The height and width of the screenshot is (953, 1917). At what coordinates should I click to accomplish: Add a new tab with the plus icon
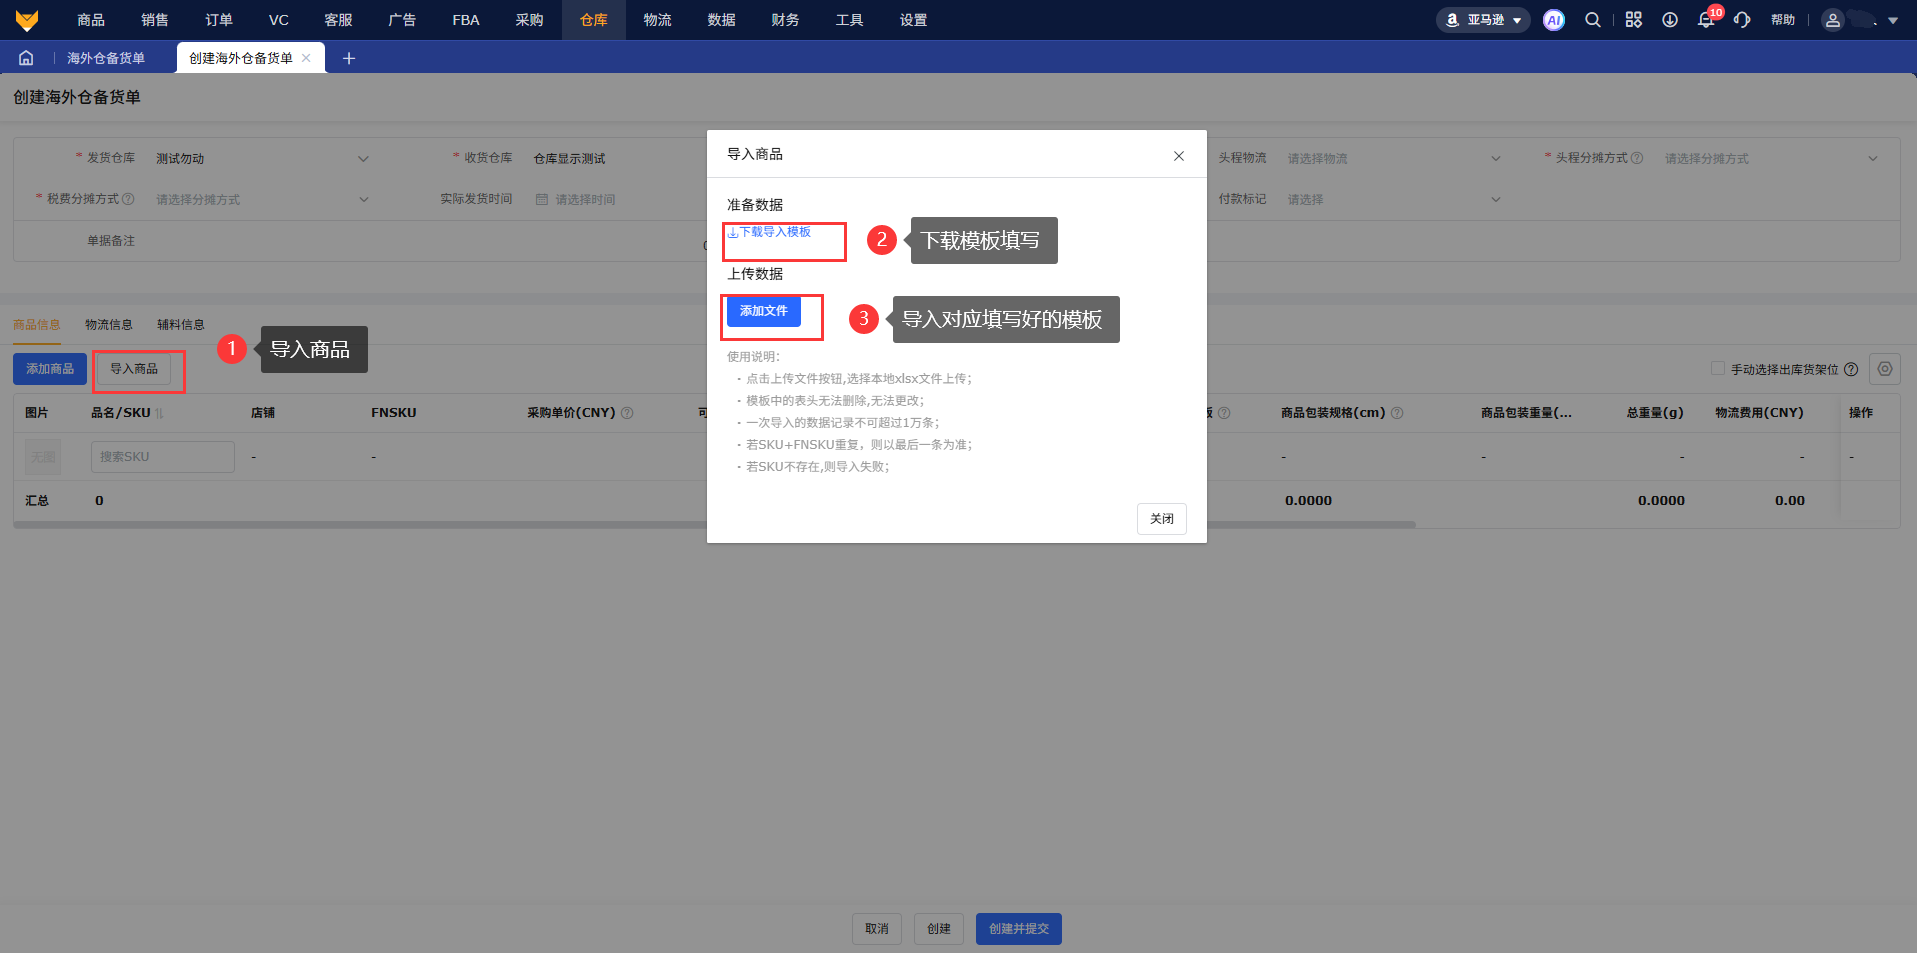[x=349, y=58]
